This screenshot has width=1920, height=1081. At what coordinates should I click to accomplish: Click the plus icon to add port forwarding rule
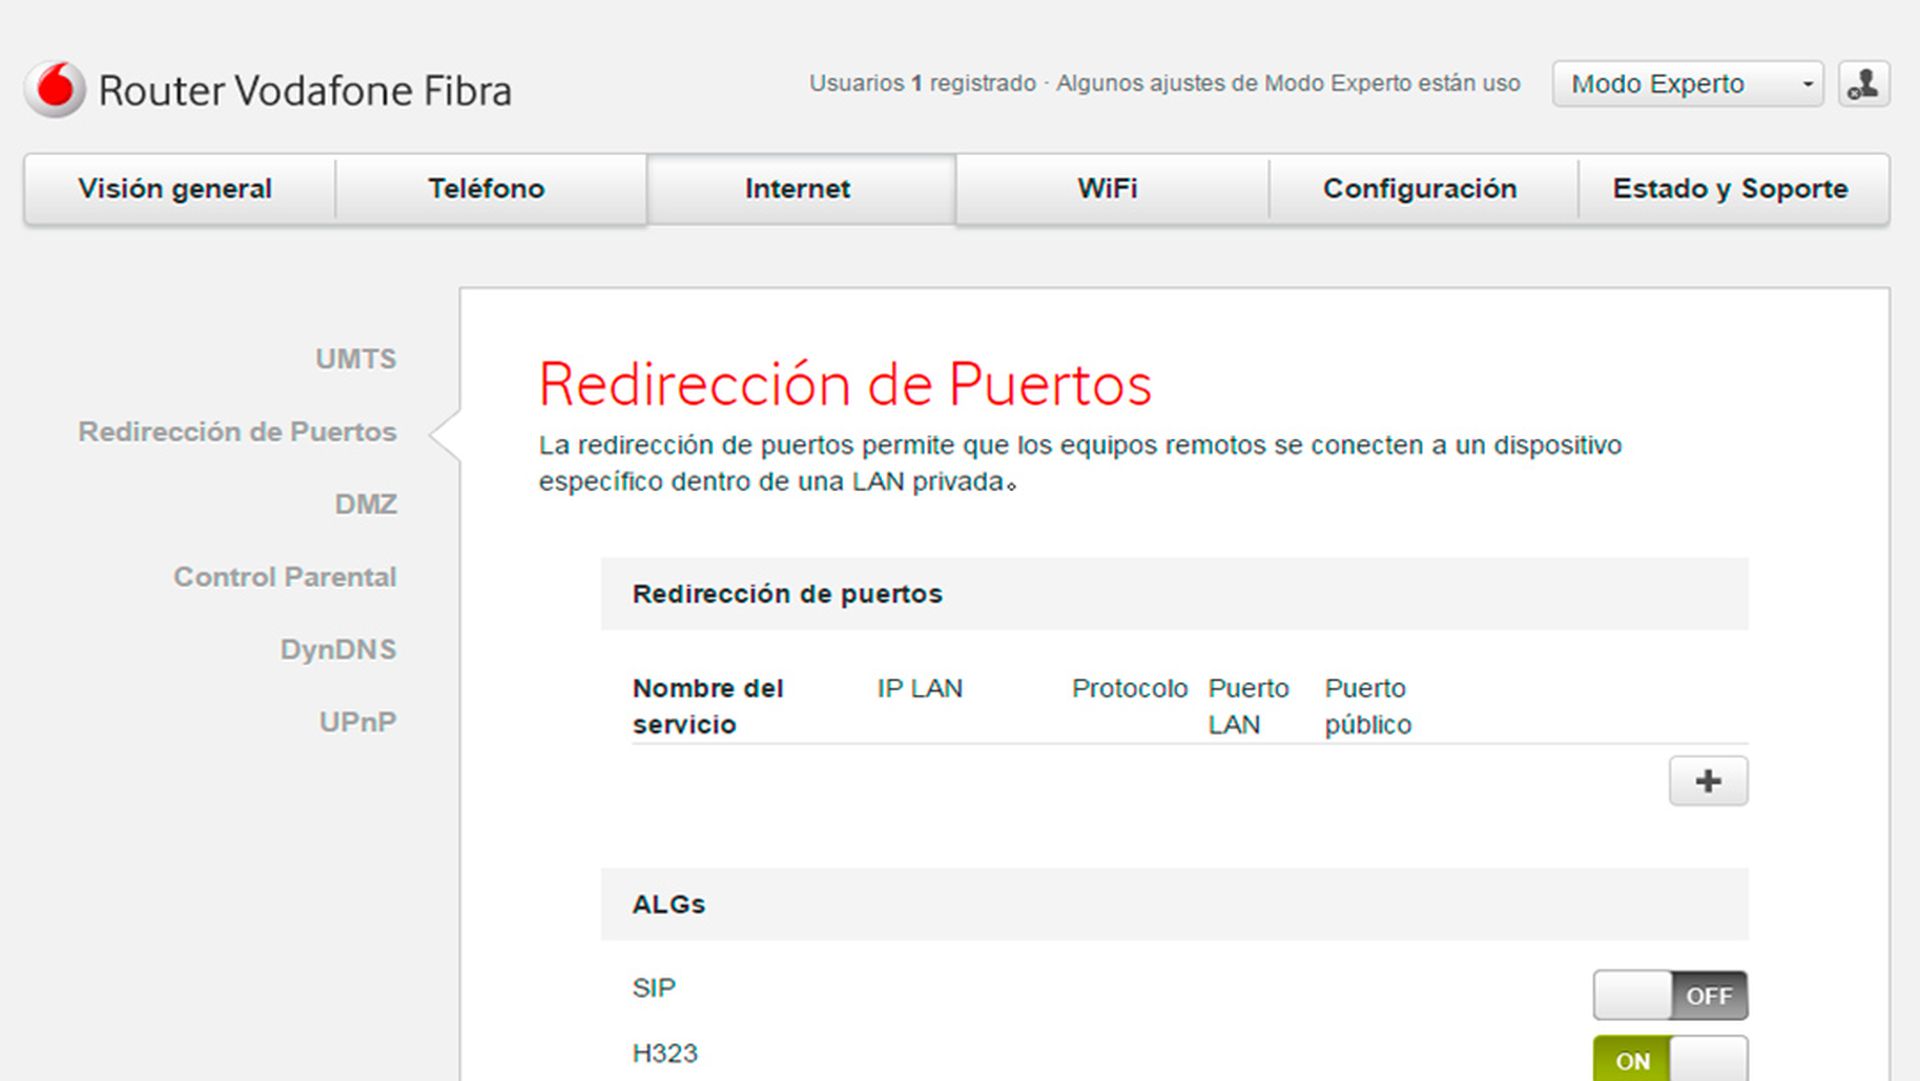coord(1708,781)
